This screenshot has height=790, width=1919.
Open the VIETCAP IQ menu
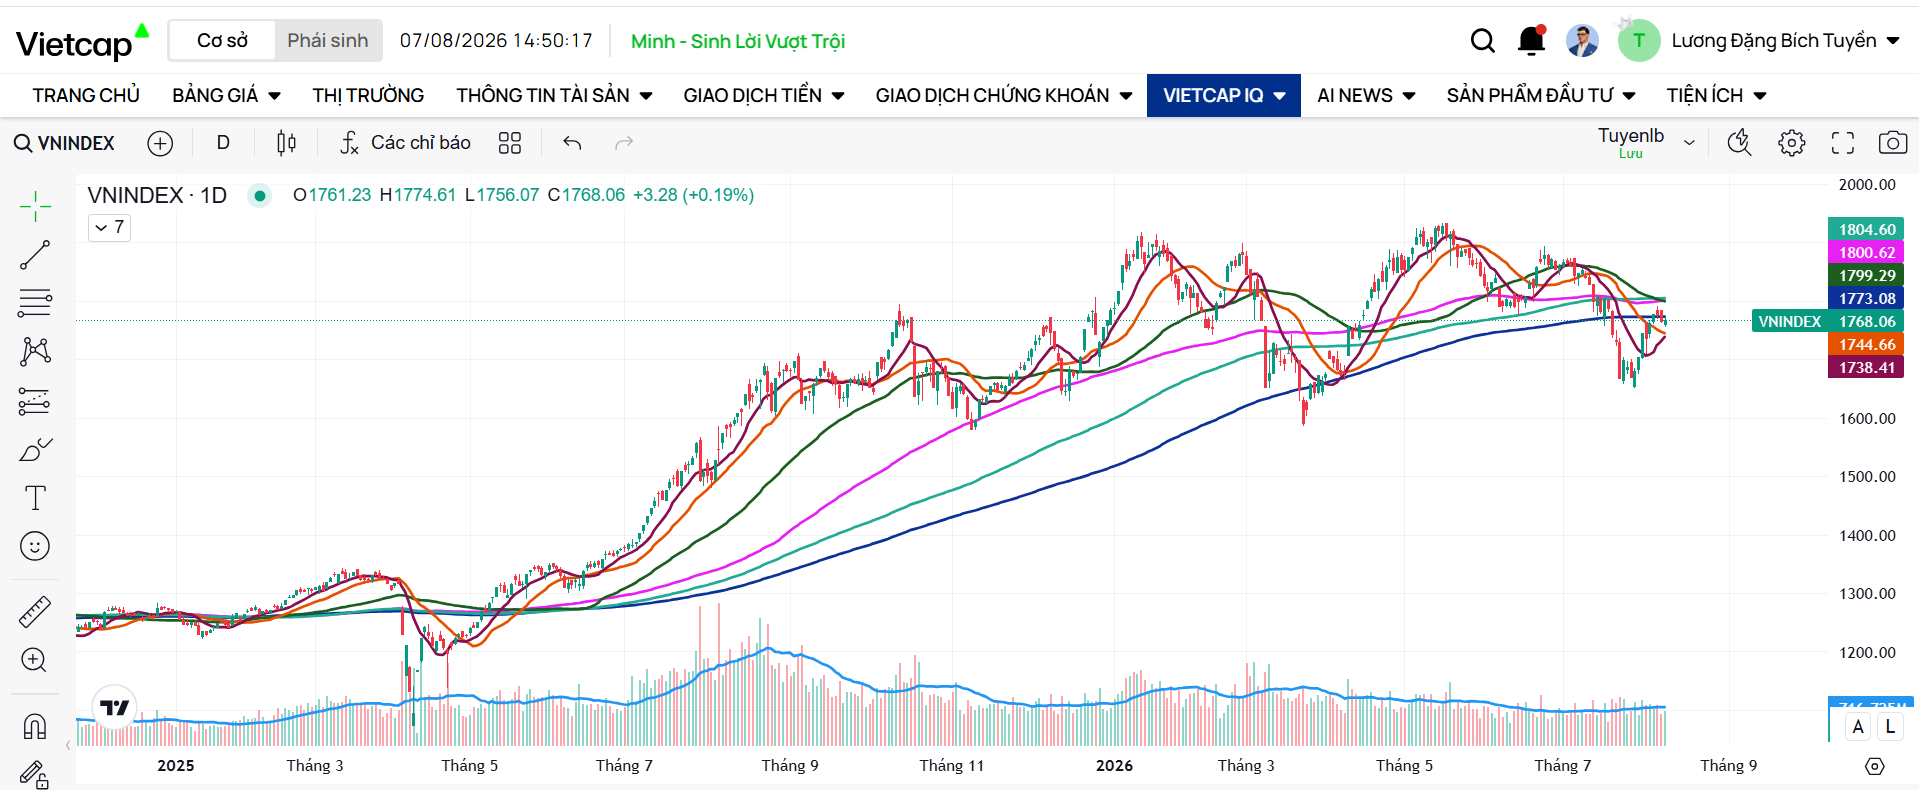coord(1223,96)
